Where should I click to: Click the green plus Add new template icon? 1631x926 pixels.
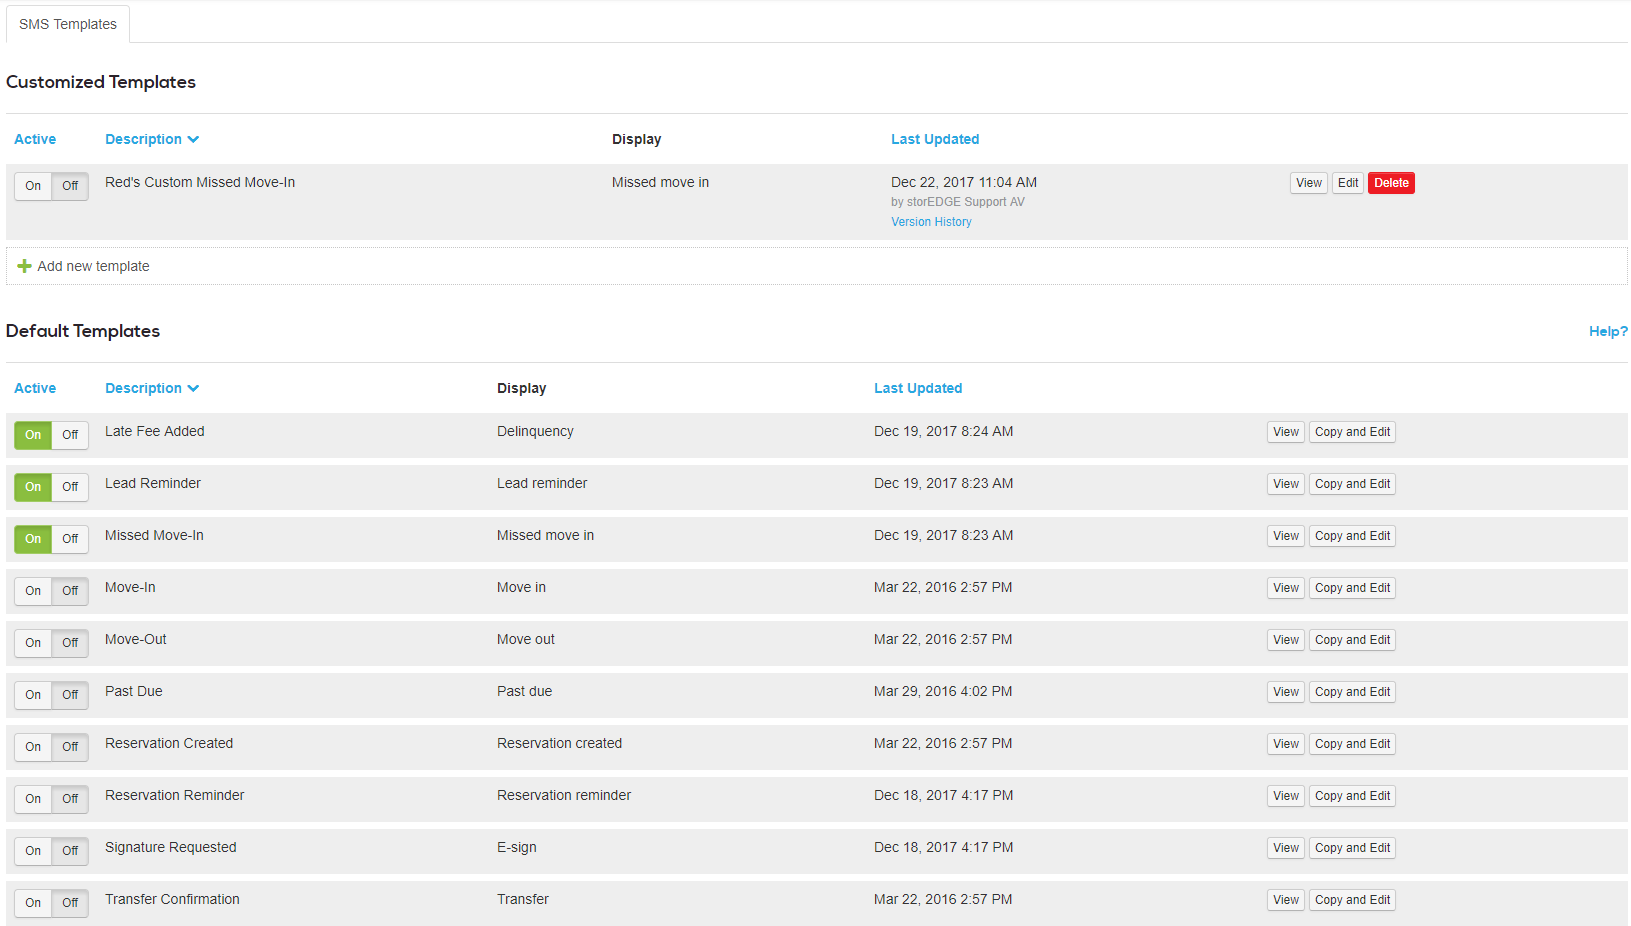tap(24, 266)
